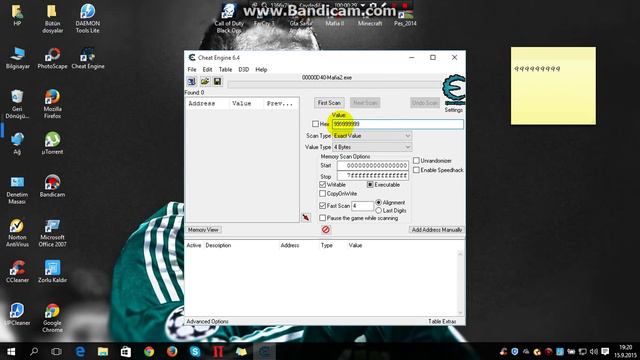Open File Explorer from the taskbar

click(x=103, y=351)
